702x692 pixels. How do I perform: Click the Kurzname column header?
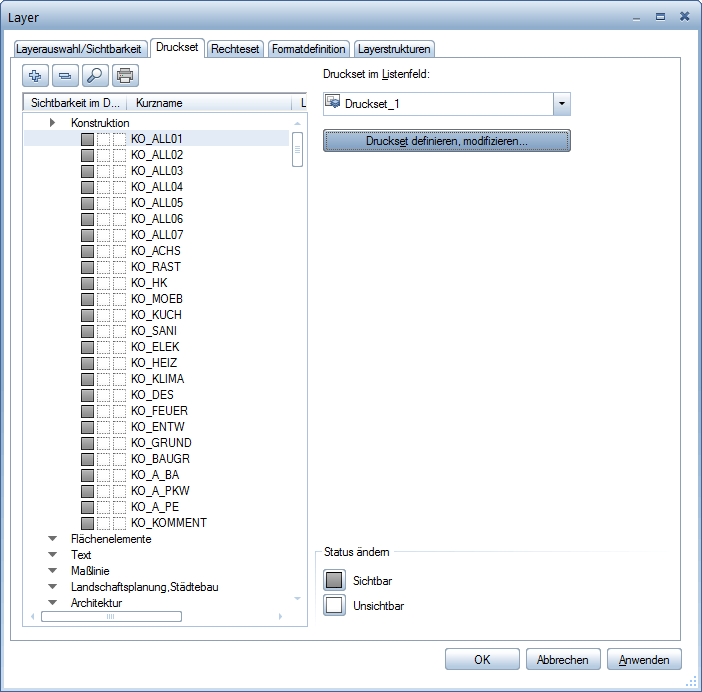click(x=209, y=103)
